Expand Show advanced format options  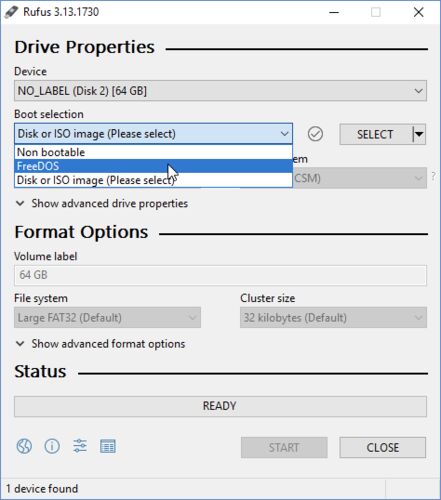[101, 344]
